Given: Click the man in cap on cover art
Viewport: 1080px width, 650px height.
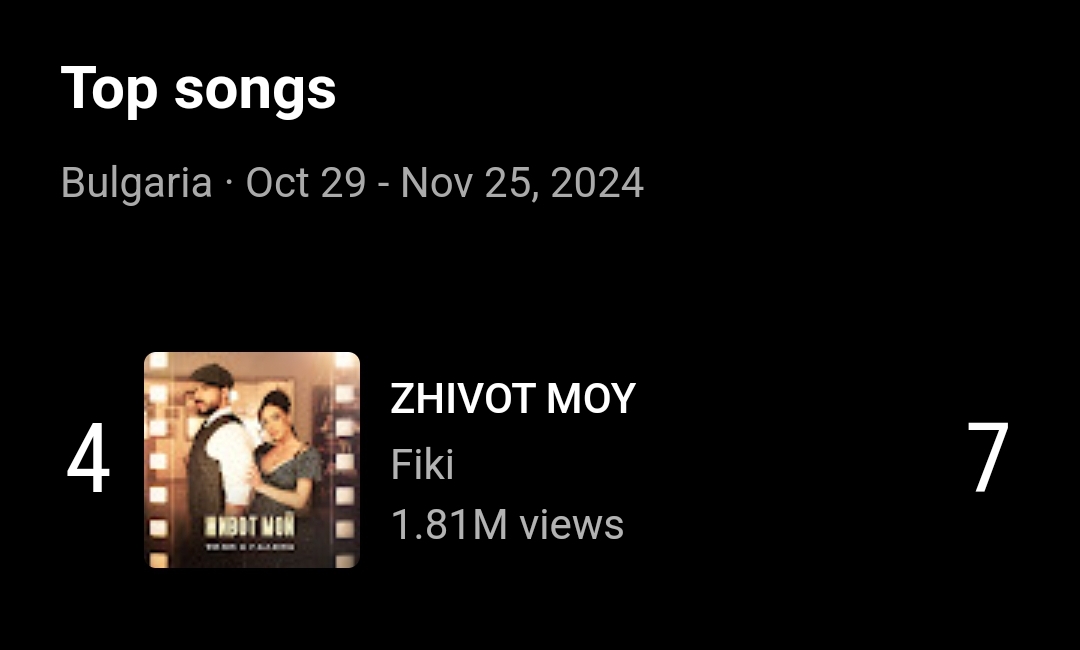Looking at the screenshot, I should pyautogui.click(x=215, y=441).
